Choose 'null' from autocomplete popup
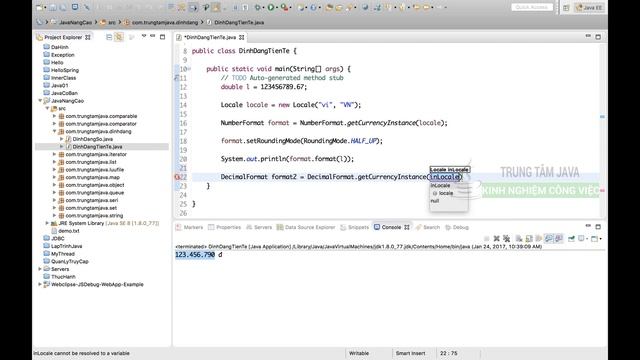 (x=435, y=201)
